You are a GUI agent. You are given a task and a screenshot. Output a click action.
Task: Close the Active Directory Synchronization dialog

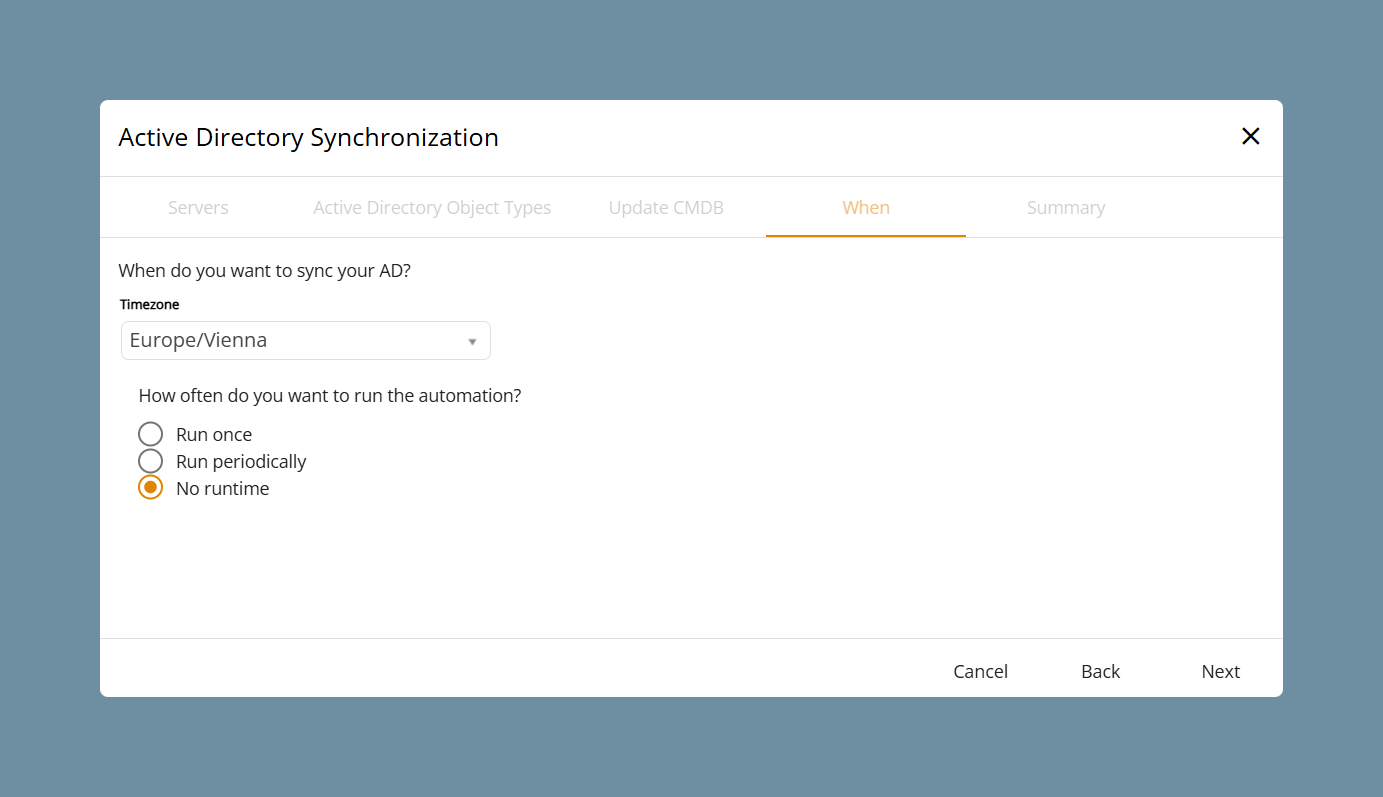[1250, 136]
